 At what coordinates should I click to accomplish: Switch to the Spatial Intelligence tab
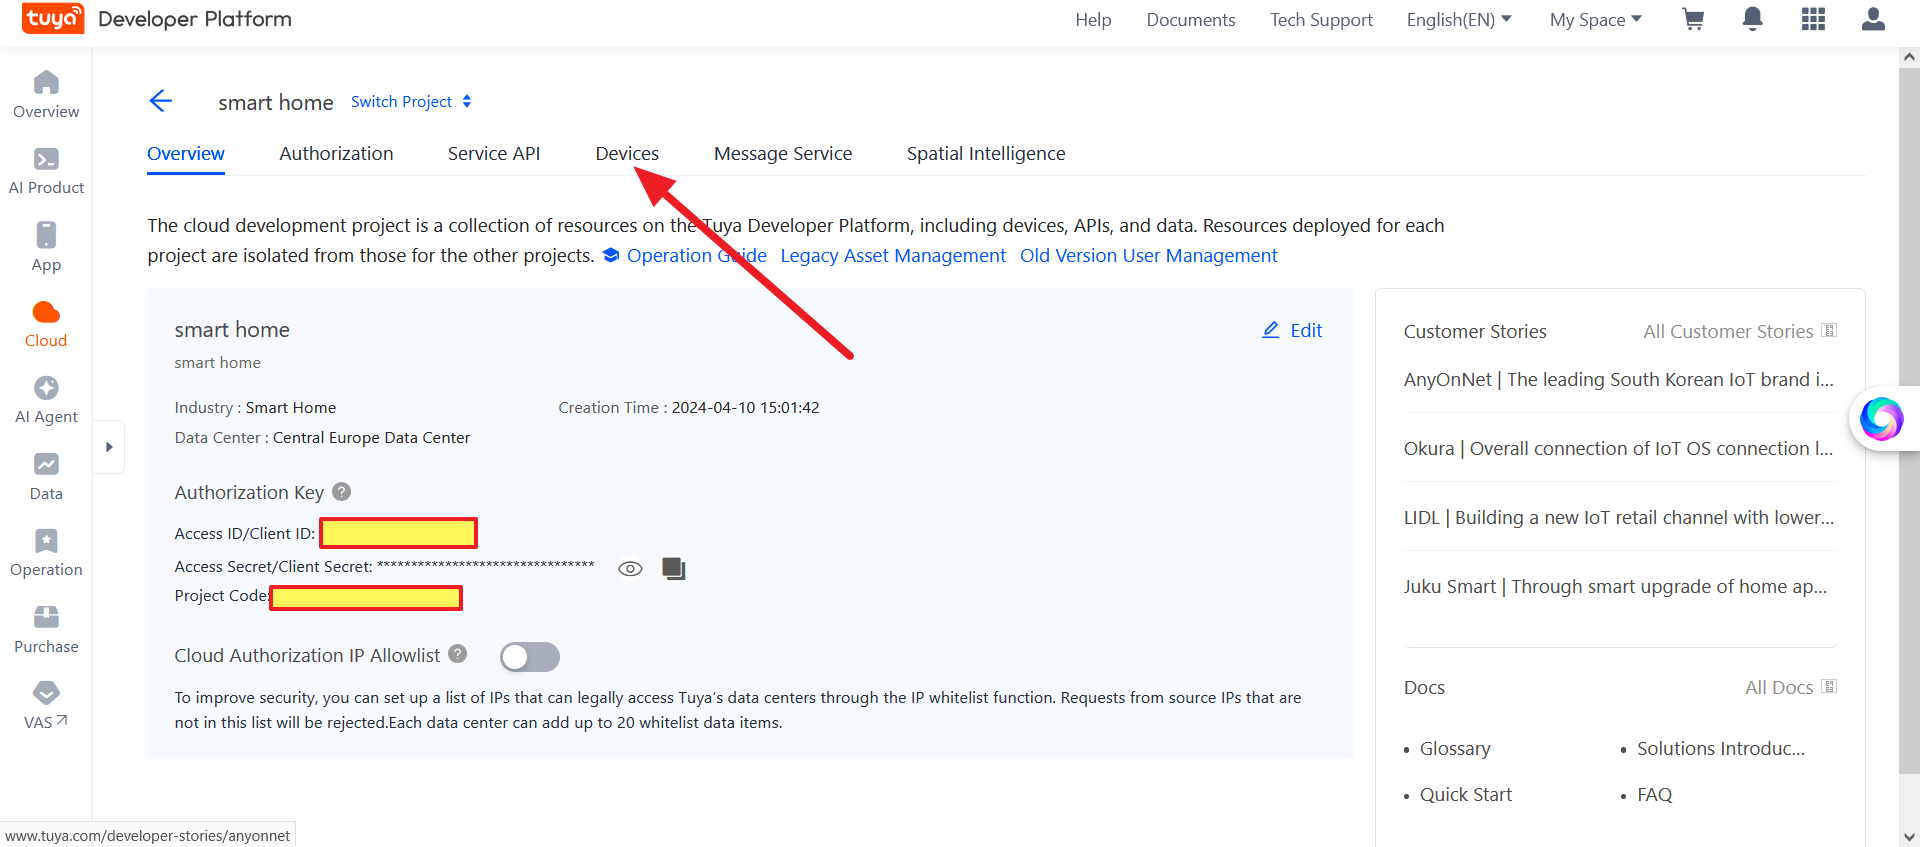986,154
